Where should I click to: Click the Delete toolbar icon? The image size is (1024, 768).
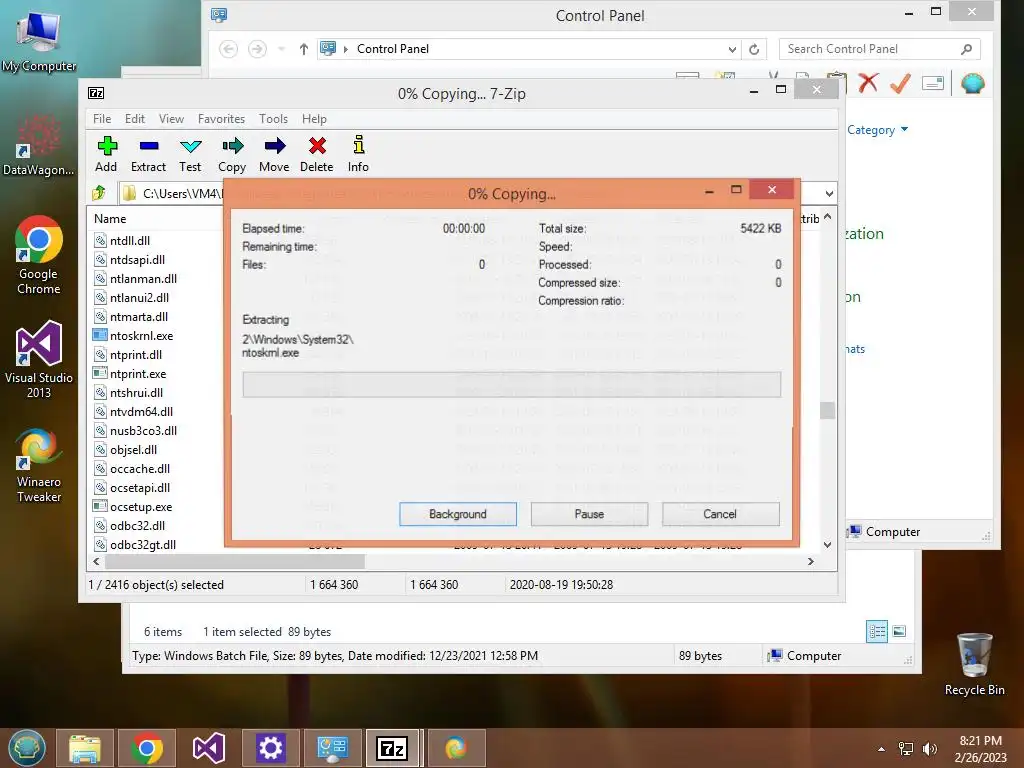tap(317, 146)
